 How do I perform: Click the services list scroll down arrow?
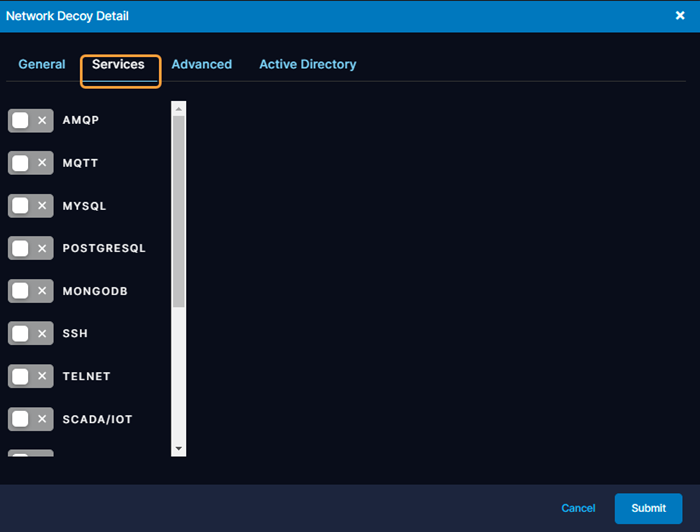pos(179,449)
